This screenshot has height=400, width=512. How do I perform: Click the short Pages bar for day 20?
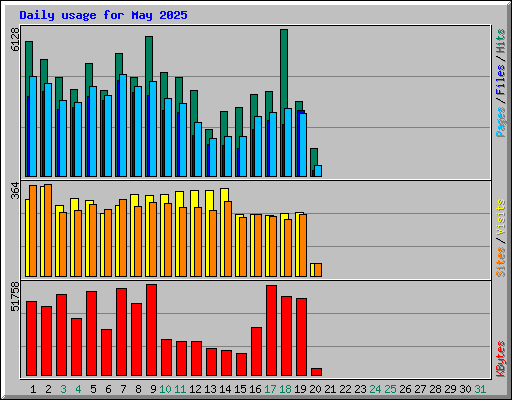pos(318,171)
